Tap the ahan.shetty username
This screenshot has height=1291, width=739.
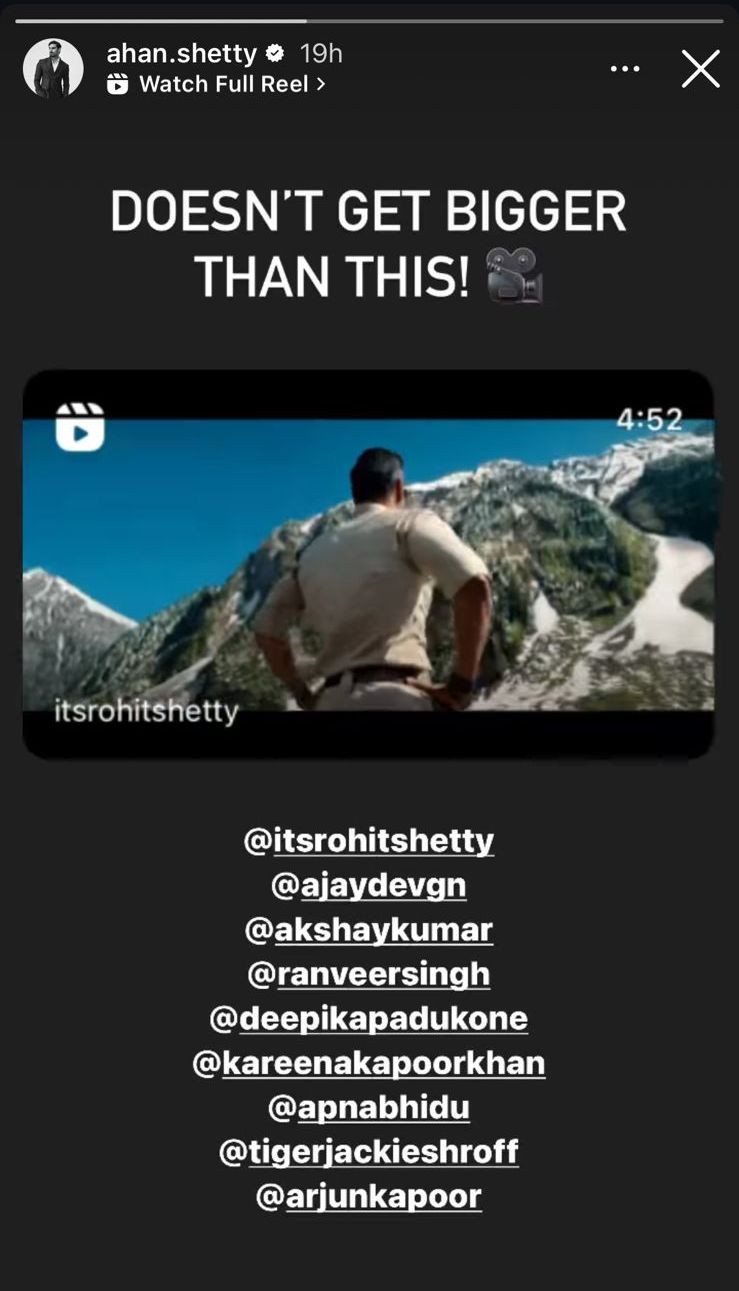(x=182, y=53)
